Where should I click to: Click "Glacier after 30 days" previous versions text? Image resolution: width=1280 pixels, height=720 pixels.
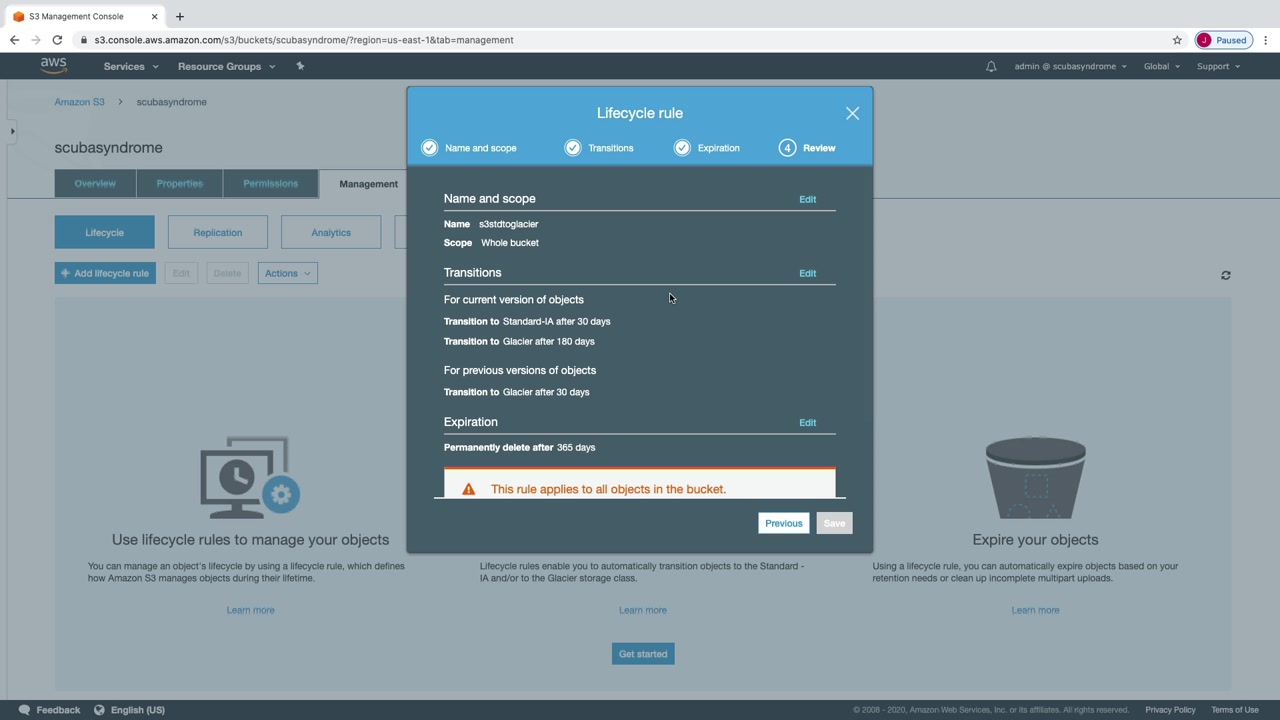point(546,392)
